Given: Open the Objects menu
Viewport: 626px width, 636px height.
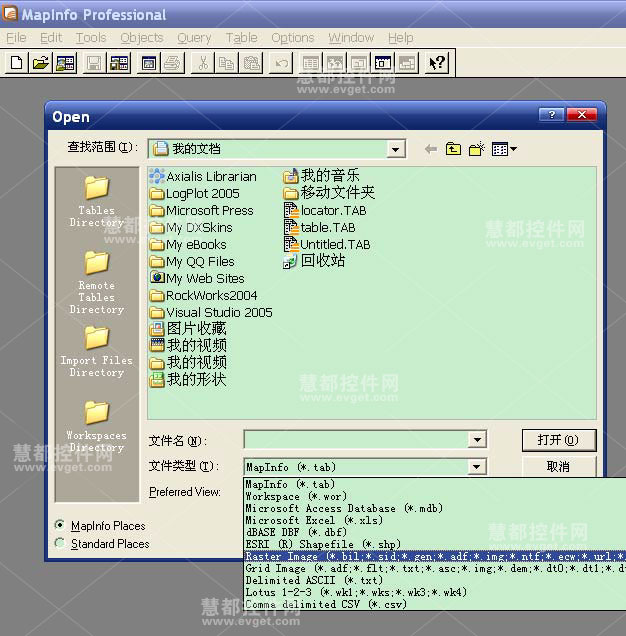Looking at the screenshot, I should coord(142,38).
